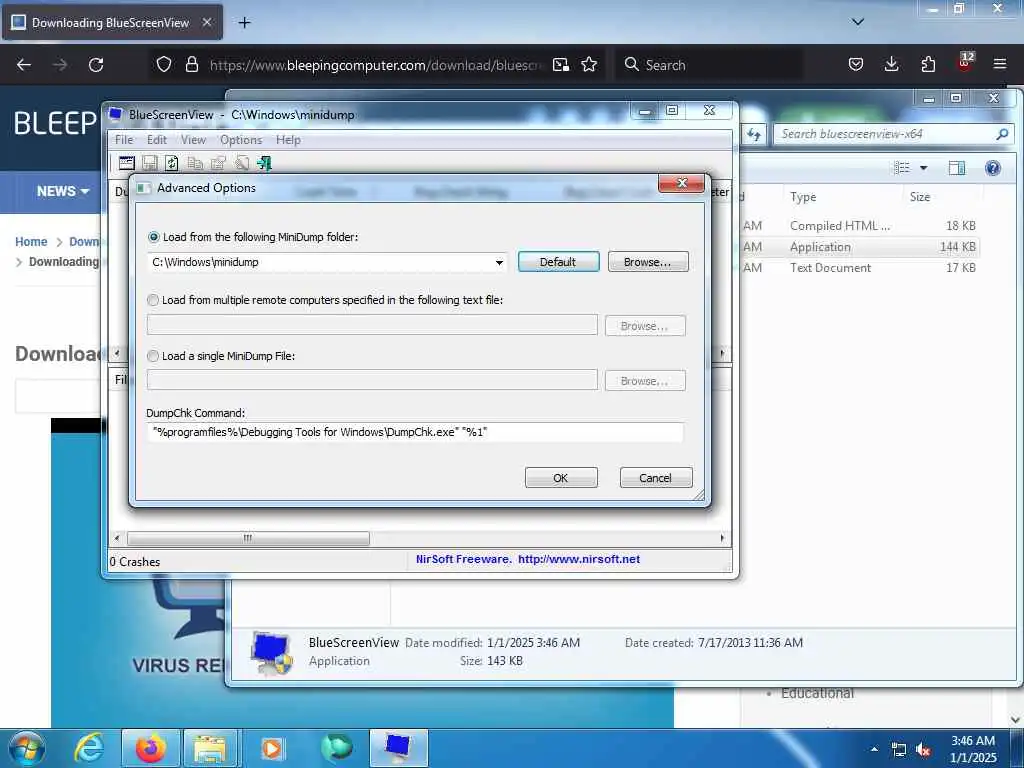Open Explorer help question-mark icon
This screenshot has width=1024, height=768.
pos(993,168)
